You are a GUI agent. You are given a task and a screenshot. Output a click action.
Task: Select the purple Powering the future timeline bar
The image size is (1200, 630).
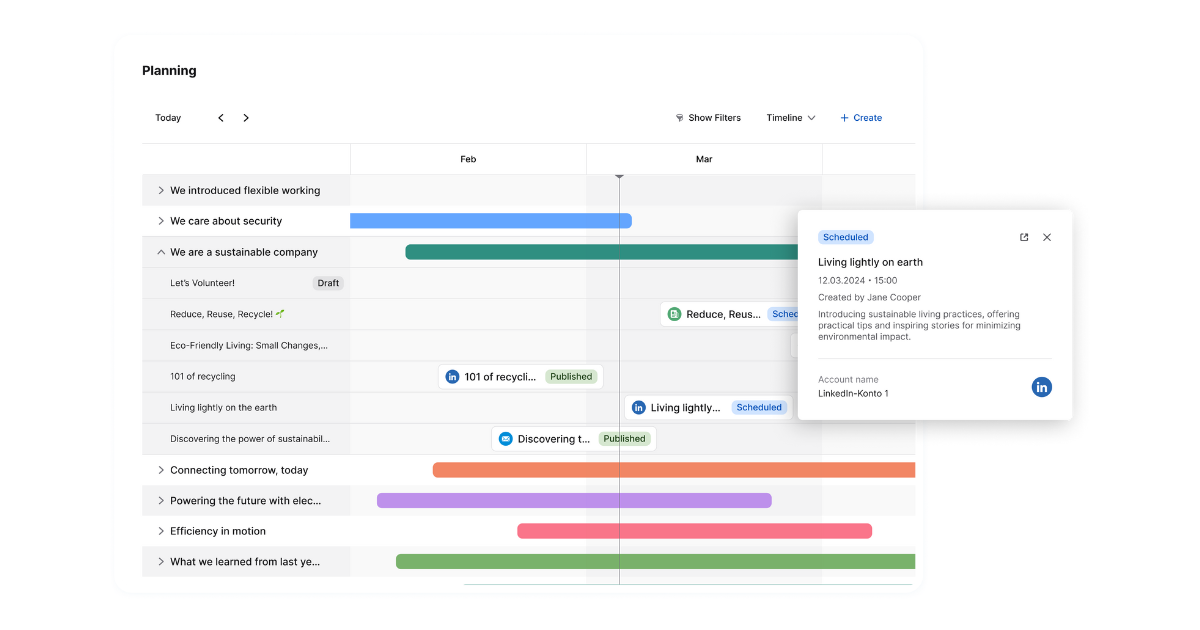tap(573, 500)
